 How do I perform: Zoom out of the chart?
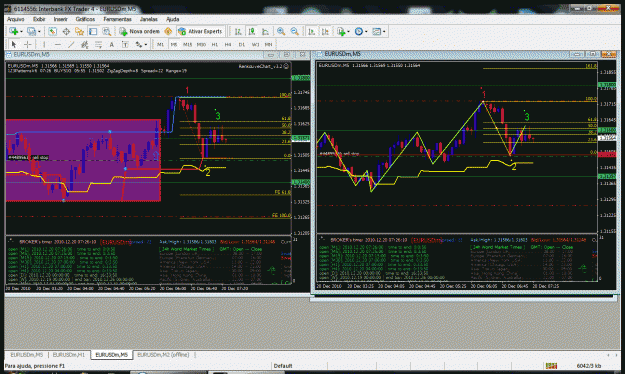[295, 31]
